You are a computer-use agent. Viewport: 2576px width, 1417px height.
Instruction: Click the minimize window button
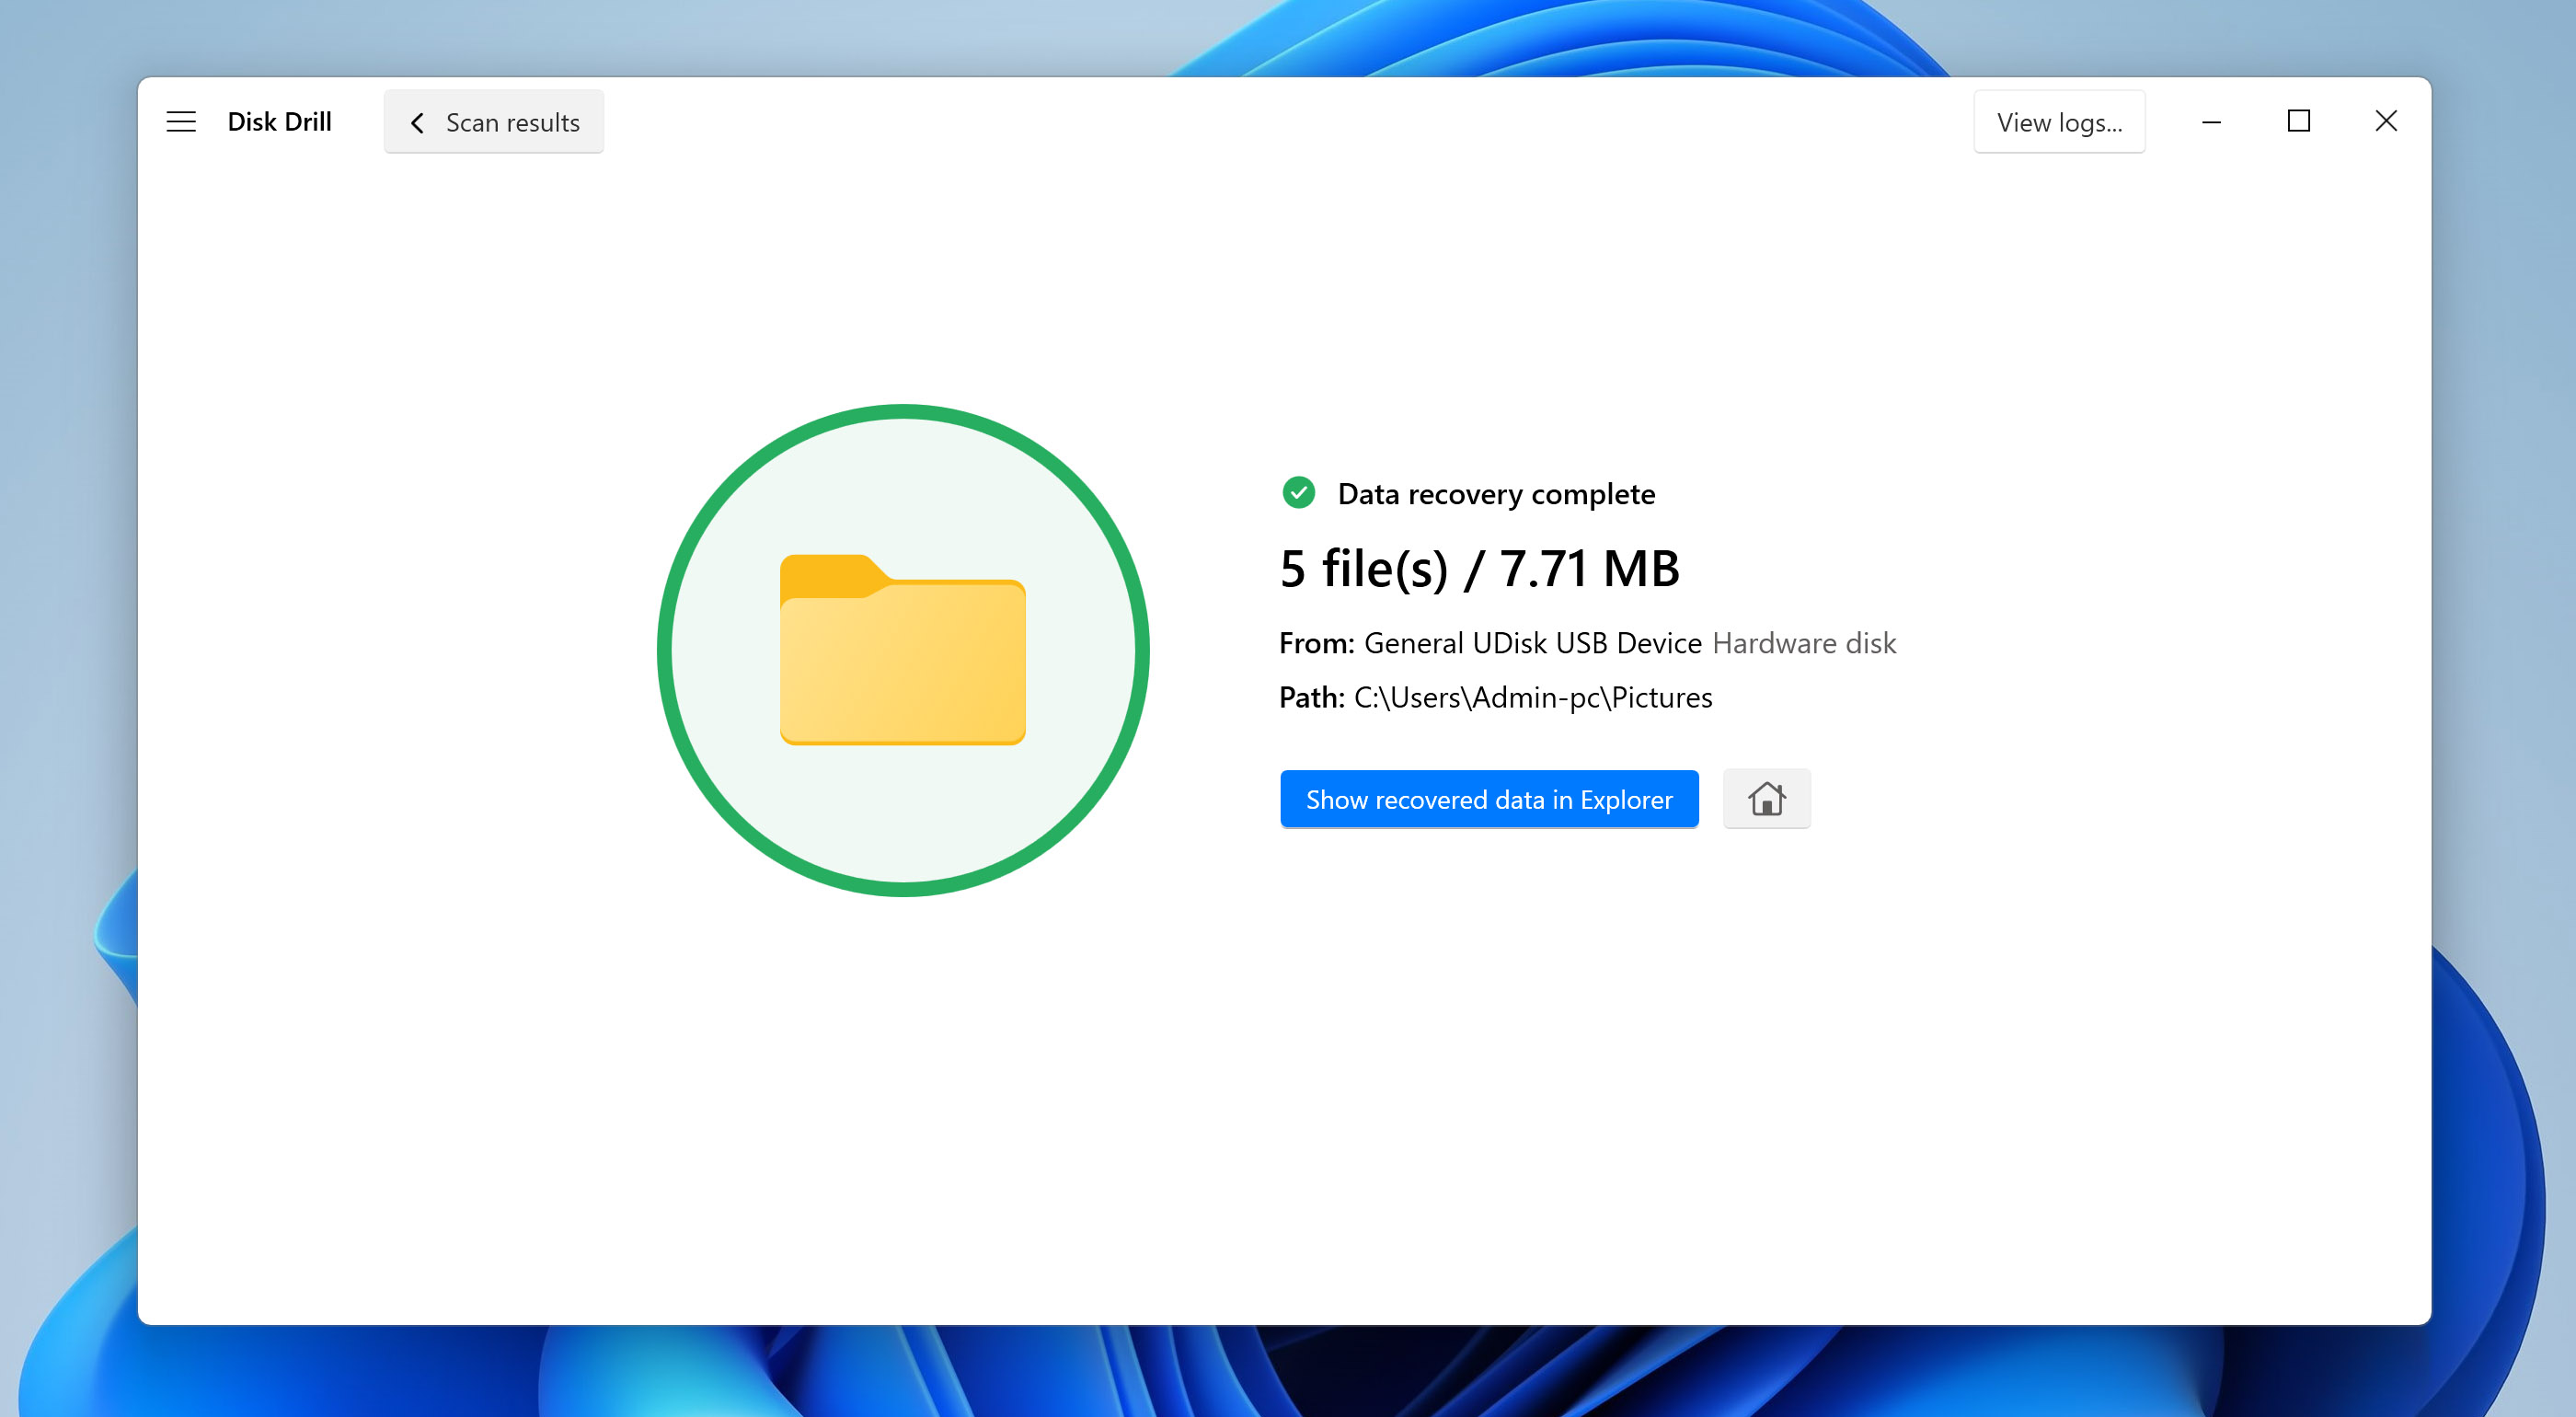click(2212, 121)
